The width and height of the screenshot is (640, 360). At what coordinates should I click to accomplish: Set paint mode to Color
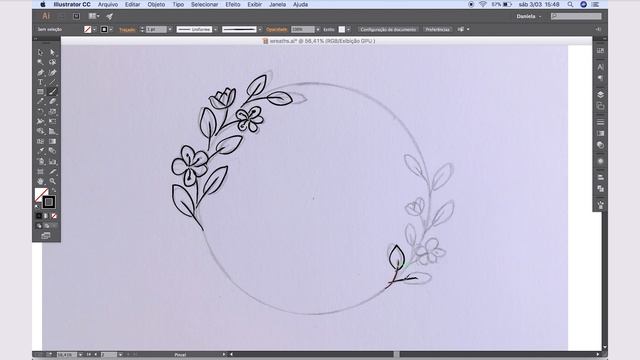click(x=39, y=216)
